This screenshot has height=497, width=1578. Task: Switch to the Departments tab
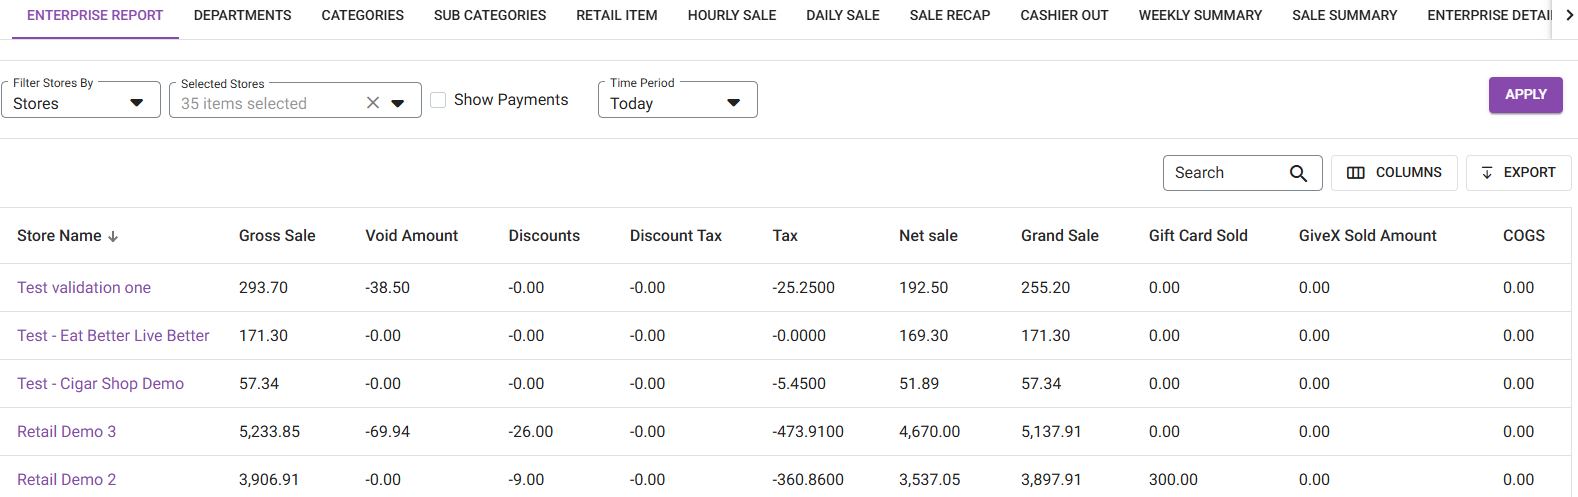(x=242, y=16)
